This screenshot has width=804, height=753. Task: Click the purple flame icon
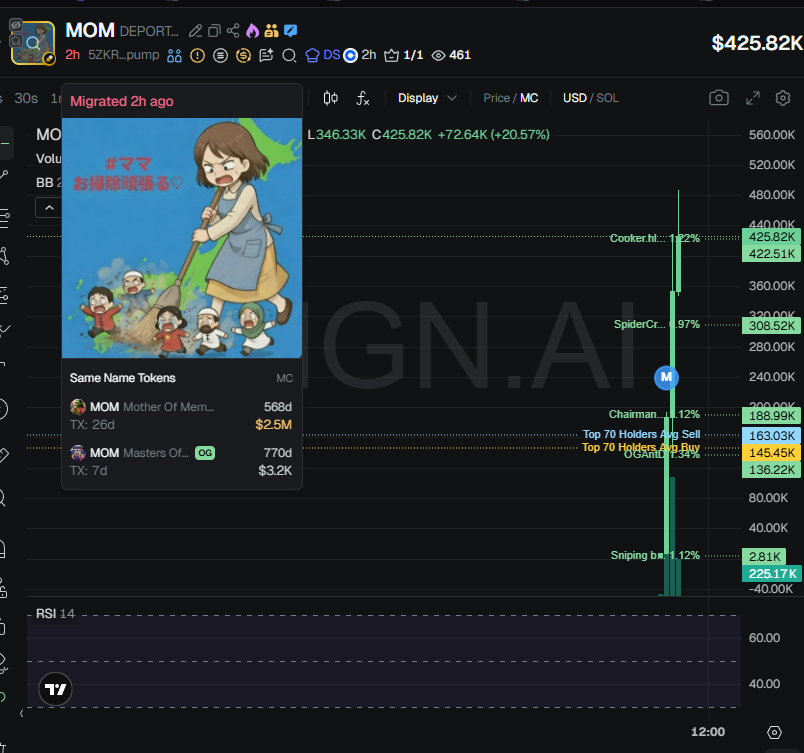click(252, 31)
